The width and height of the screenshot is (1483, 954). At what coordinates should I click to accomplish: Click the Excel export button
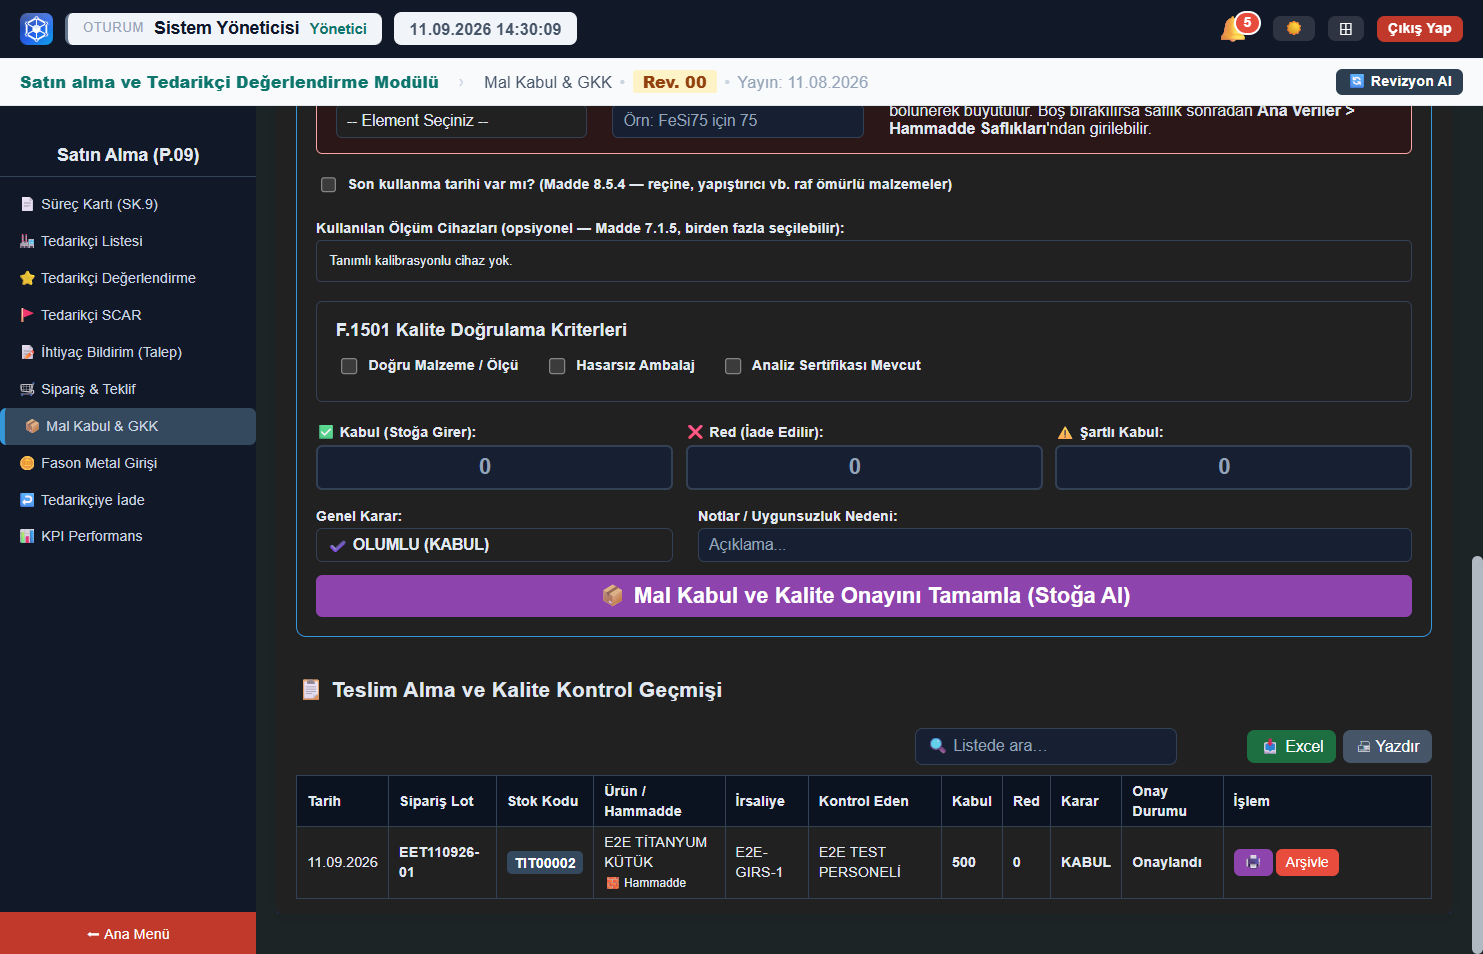pos(1291,747)
